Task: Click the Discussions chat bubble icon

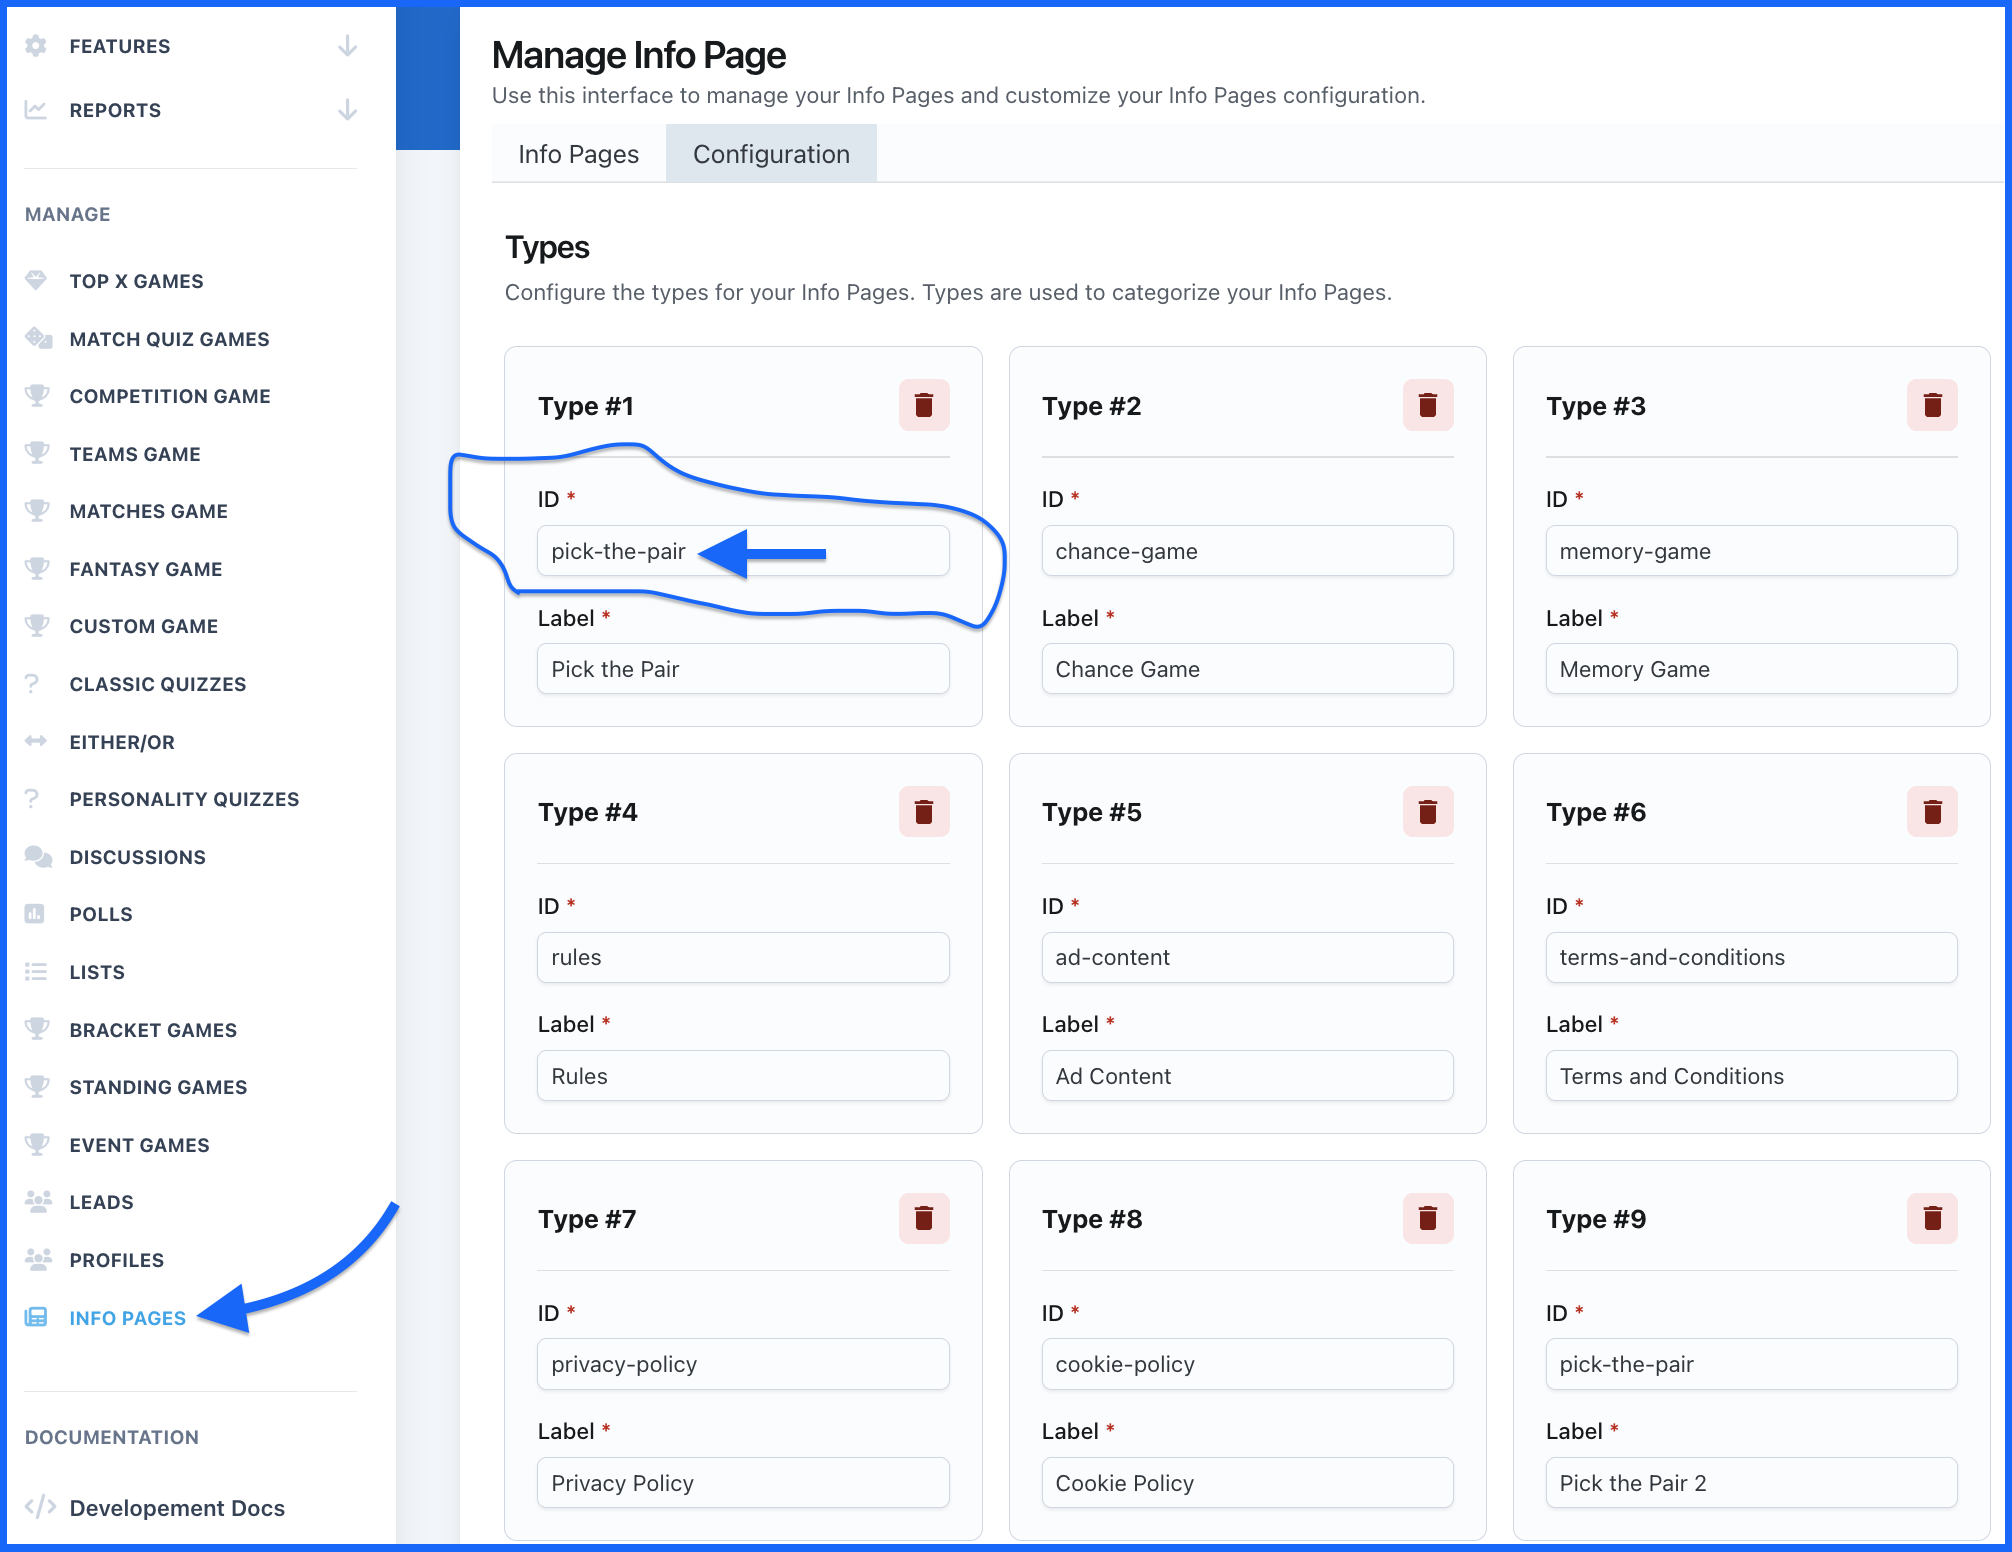Action: [x=38, y=857]
